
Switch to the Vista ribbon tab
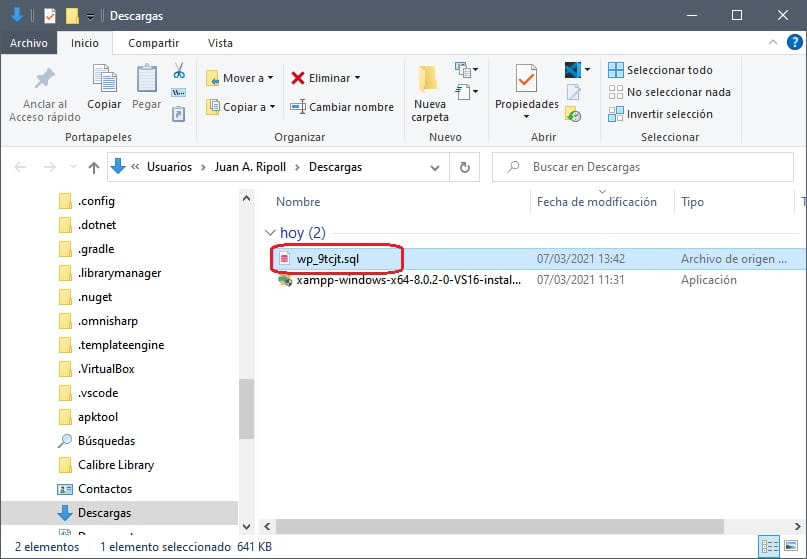click(x=220, y=43)
